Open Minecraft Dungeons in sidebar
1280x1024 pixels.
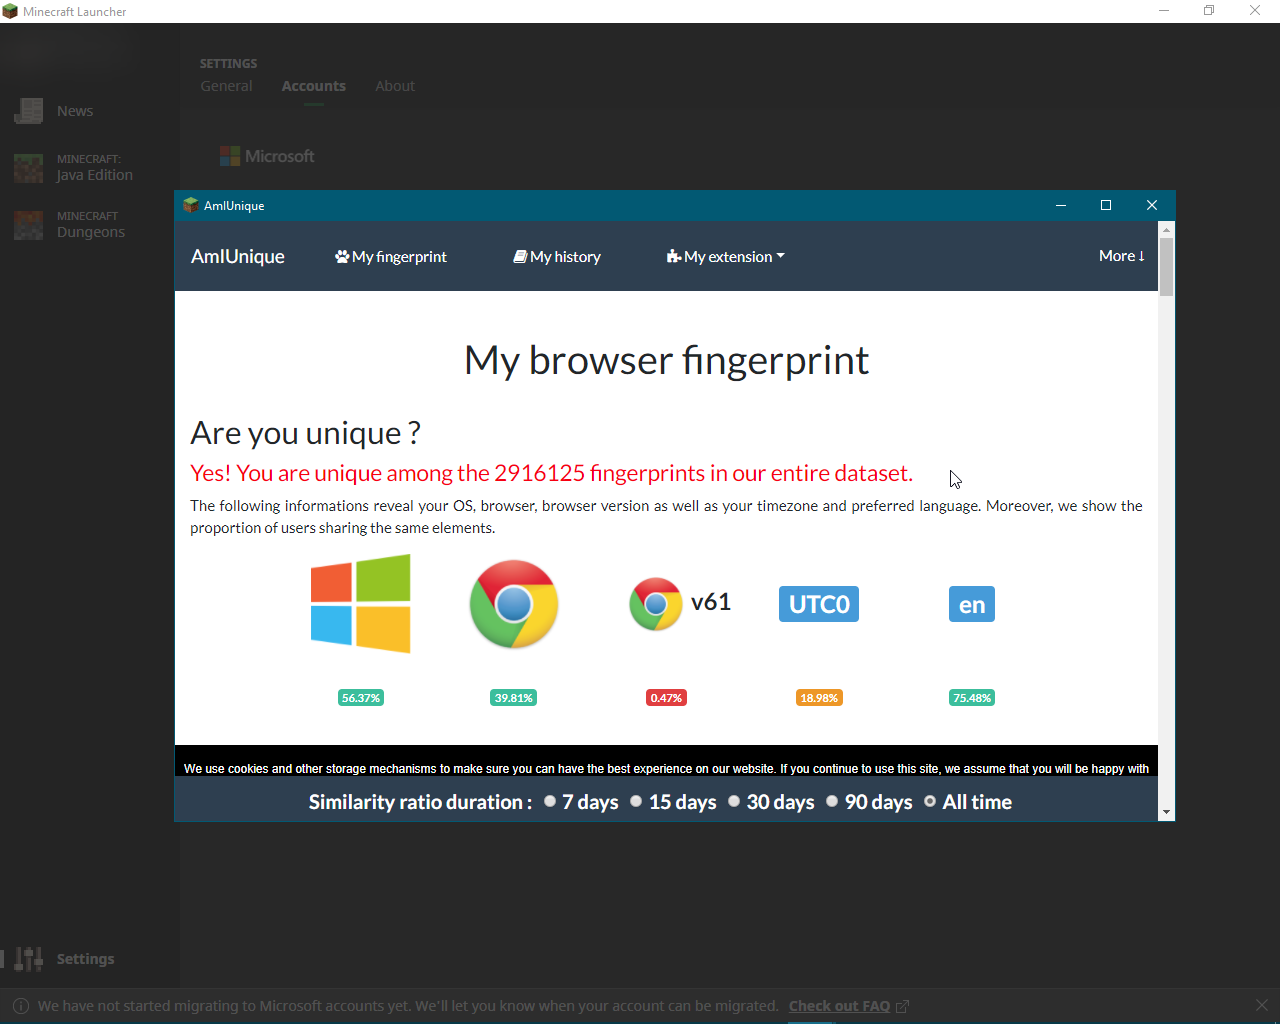coord(90,225)
